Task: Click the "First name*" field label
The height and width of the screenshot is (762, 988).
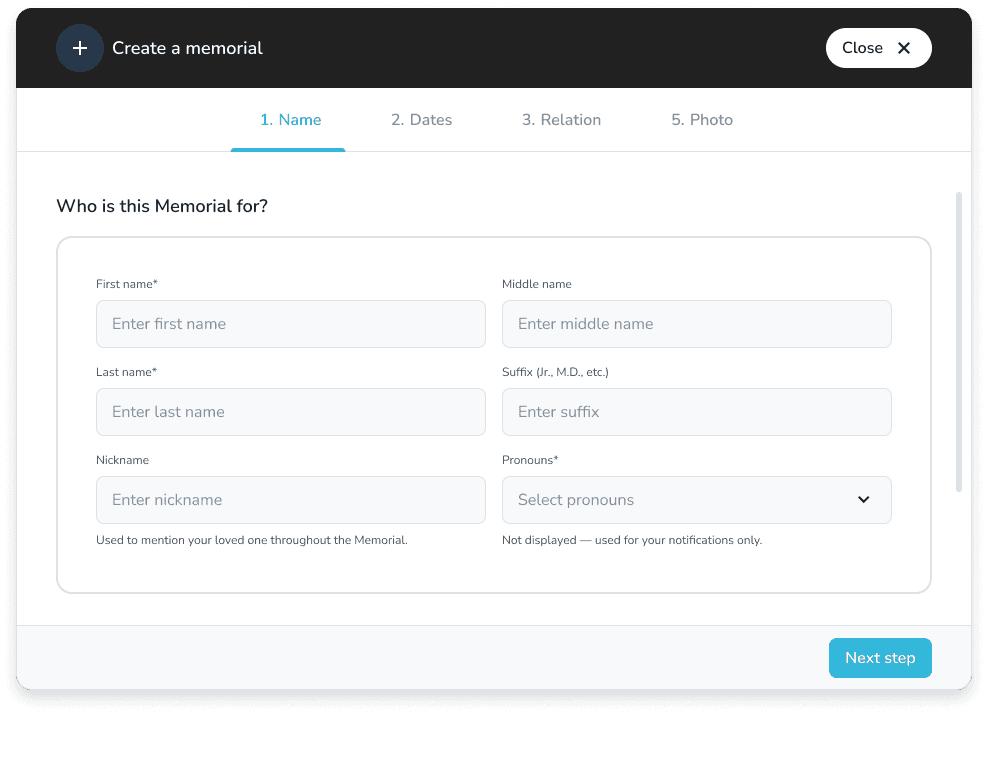Action: click(127, 283)
